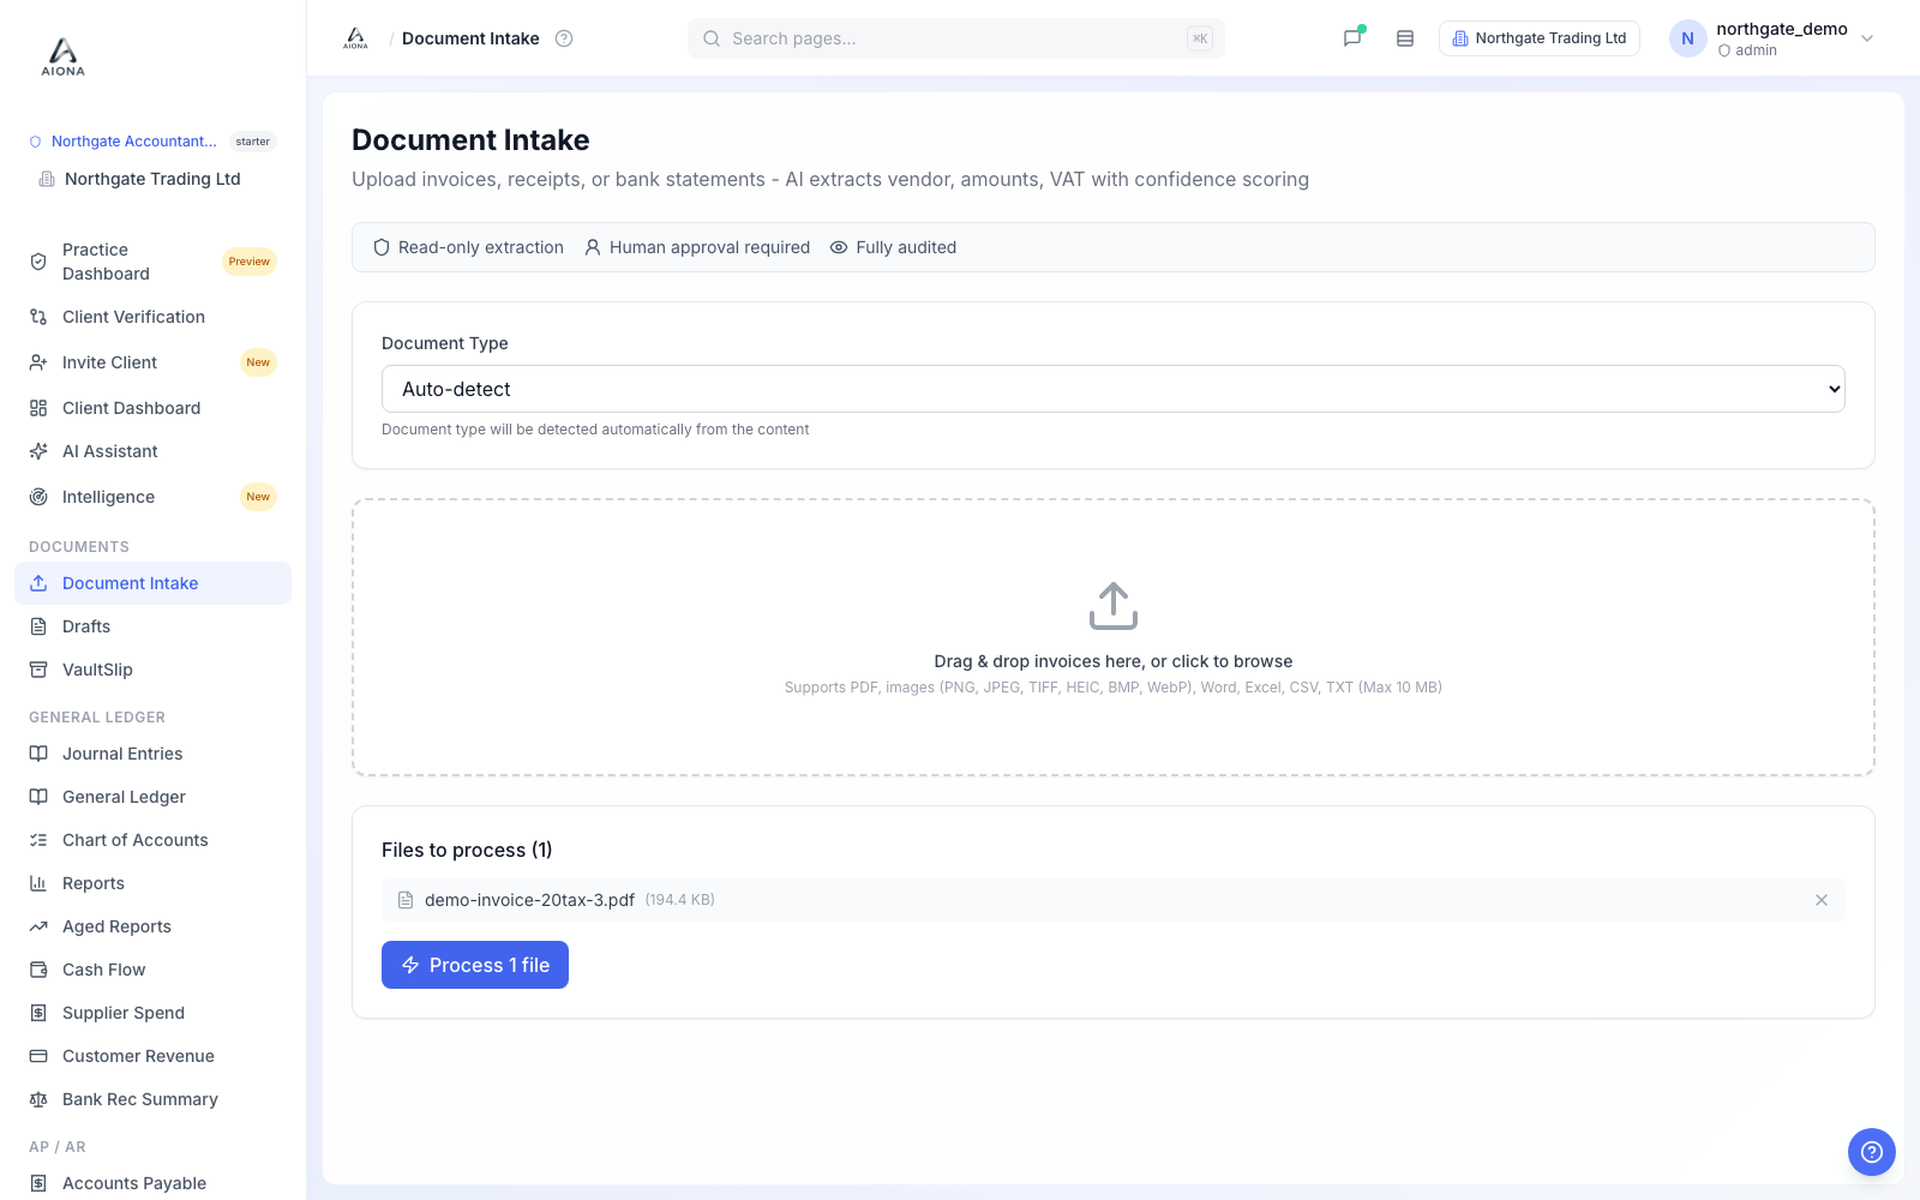Click the Intelligence target icon
Viewport: 1920px width, 1200px height.
38,497
